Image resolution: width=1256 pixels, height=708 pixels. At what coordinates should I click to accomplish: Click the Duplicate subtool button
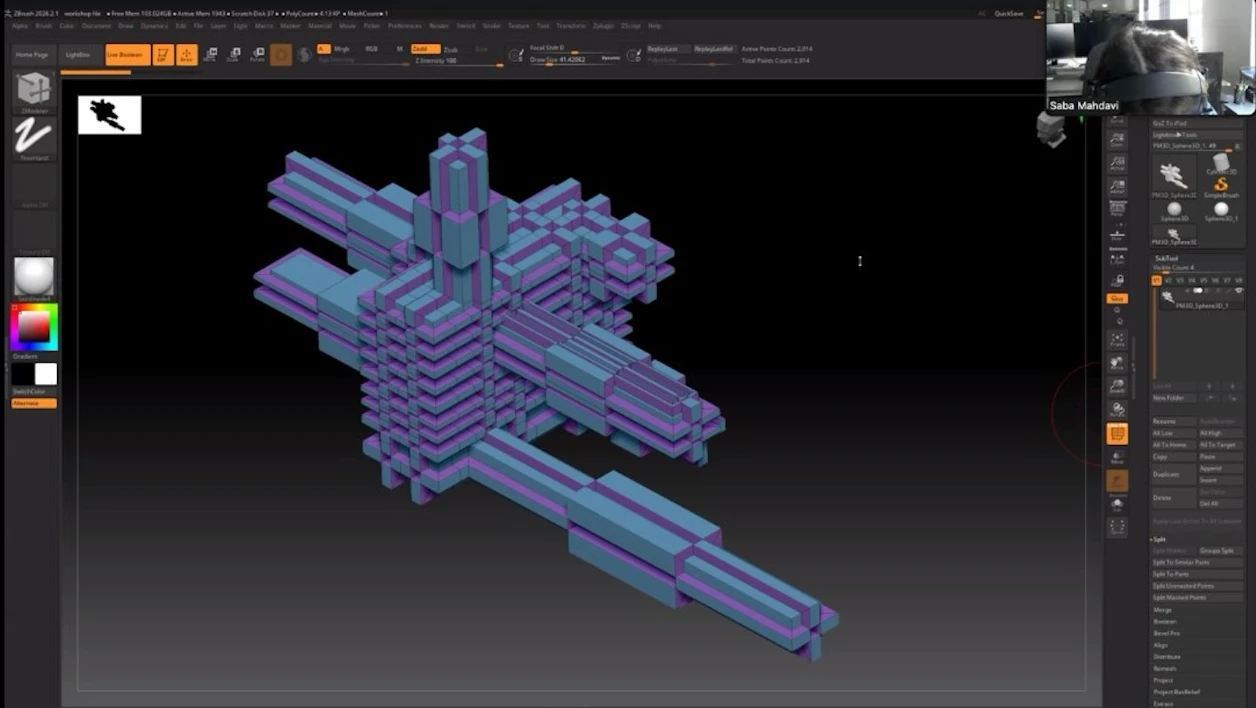click(1173, 474)
